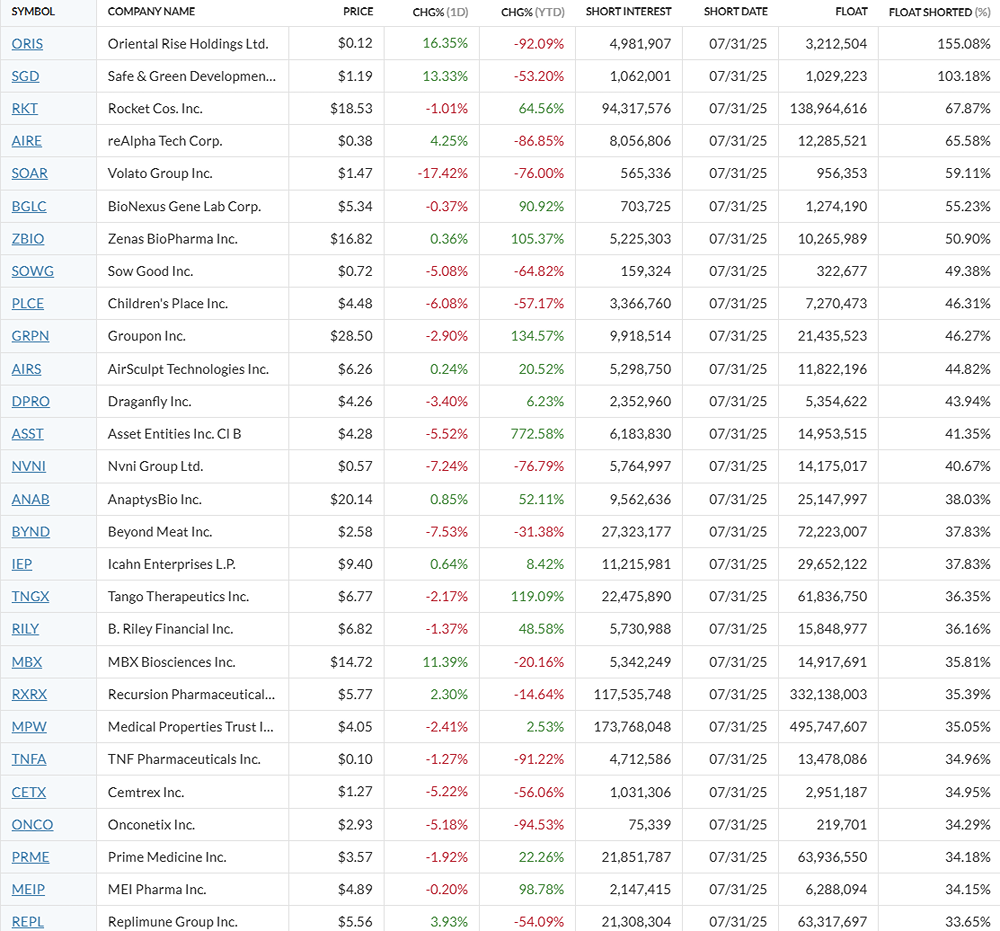Open the SOAR ticker link
Viewport: 1000px width, 931px height.
[29, 174]
